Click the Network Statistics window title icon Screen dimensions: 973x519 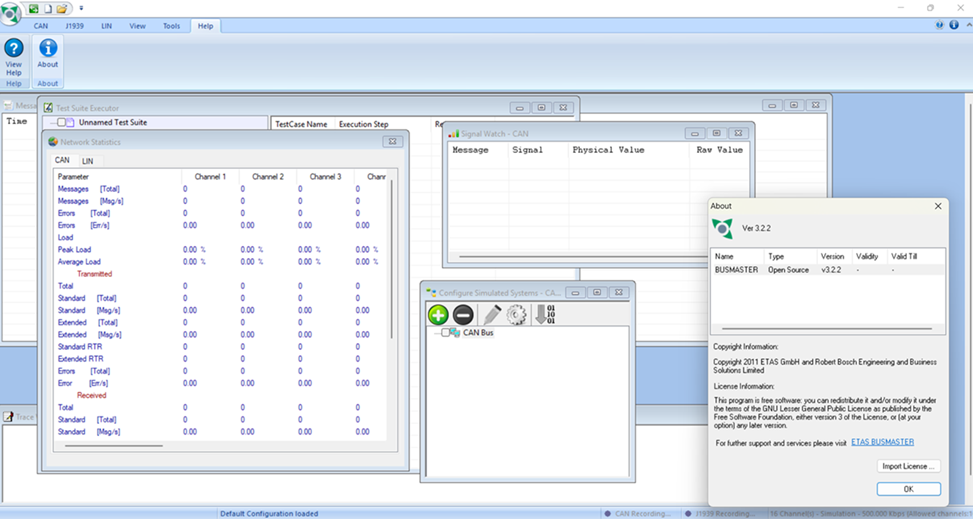(x=53, y=142)
